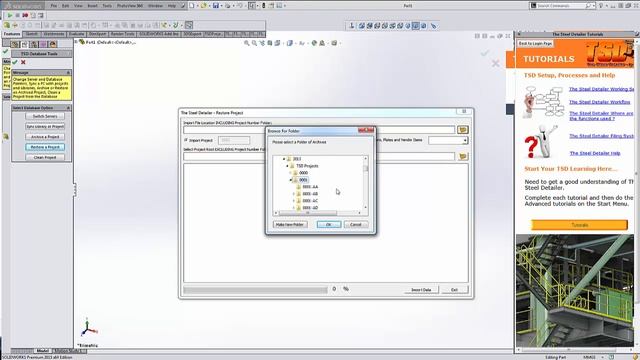The image size is (640, 360).
Task: Click the Clean Project button
Action: [x=45, y=157]
